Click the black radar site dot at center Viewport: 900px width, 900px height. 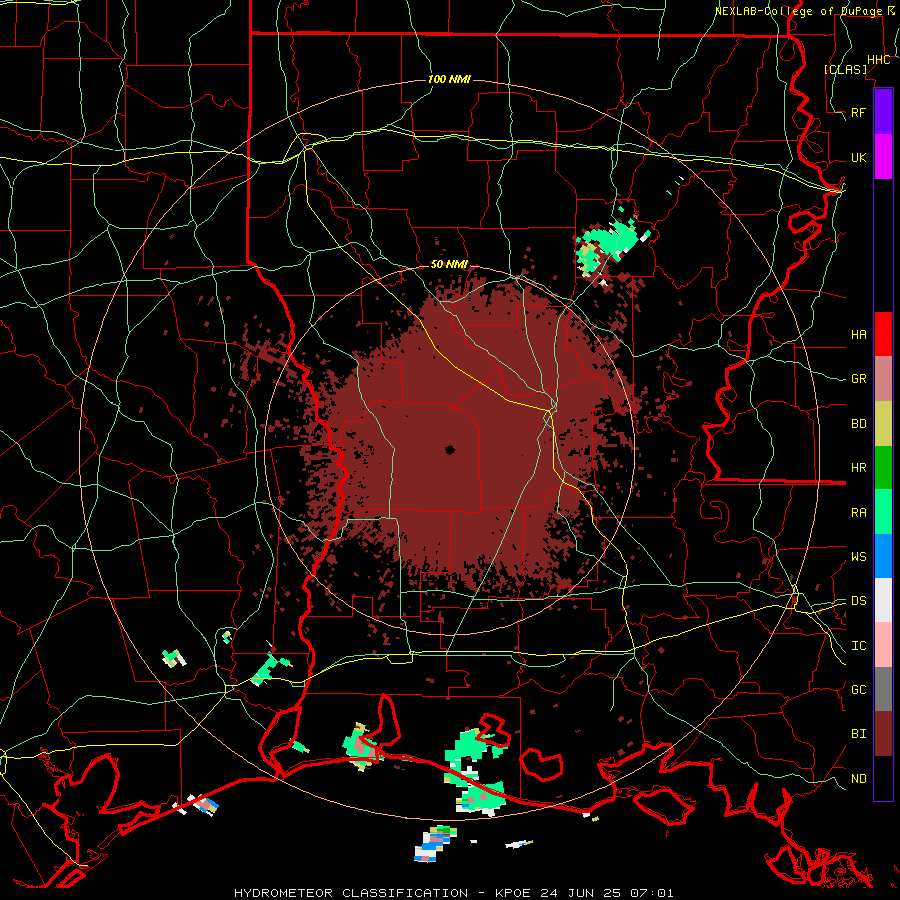[450, 450]
